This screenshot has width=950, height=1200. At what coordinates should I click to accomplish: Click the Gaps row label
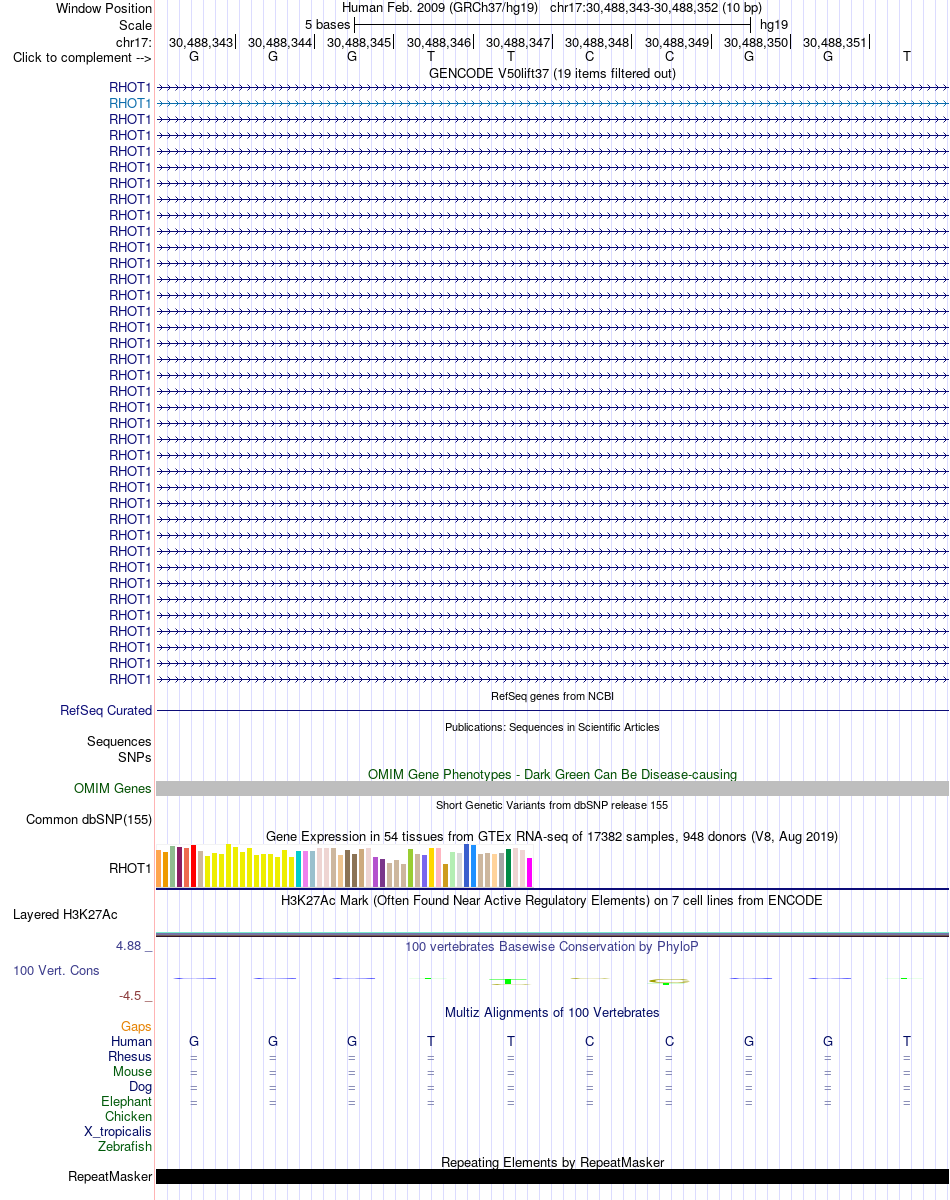click(x=136, y=1026)
